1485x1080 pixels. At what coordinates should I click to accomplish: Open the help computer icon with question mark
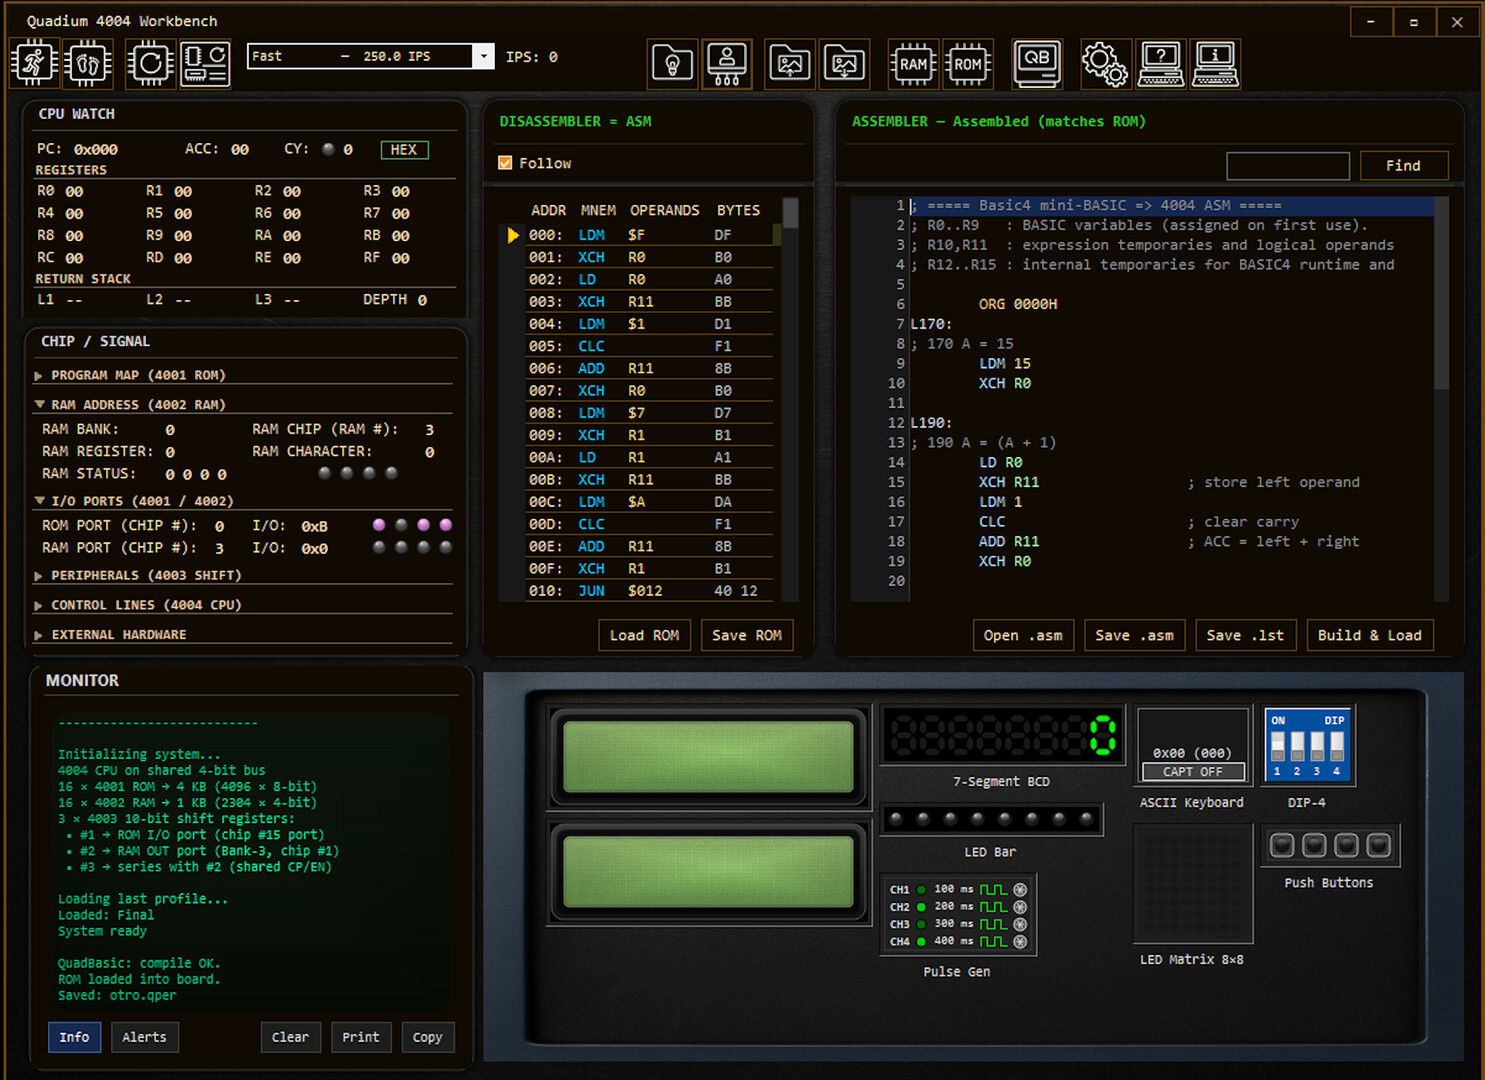pyautogui.click(x=1161, y=64)
